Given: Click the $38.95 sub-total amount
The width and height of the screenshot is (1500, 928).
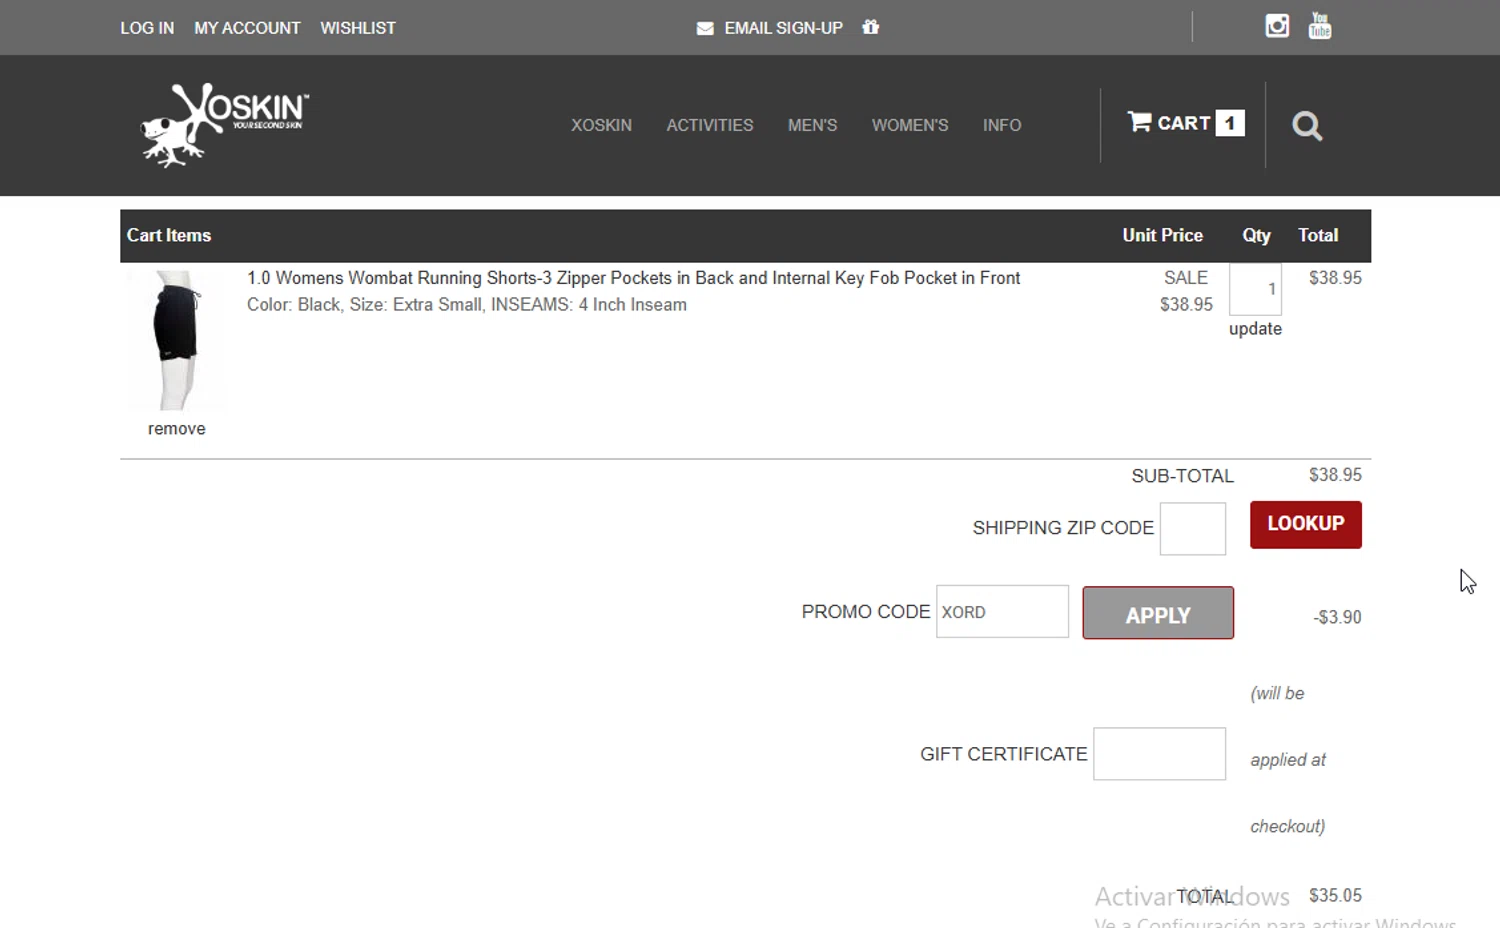Looking at the screenshot, I should click(1335, 475).
